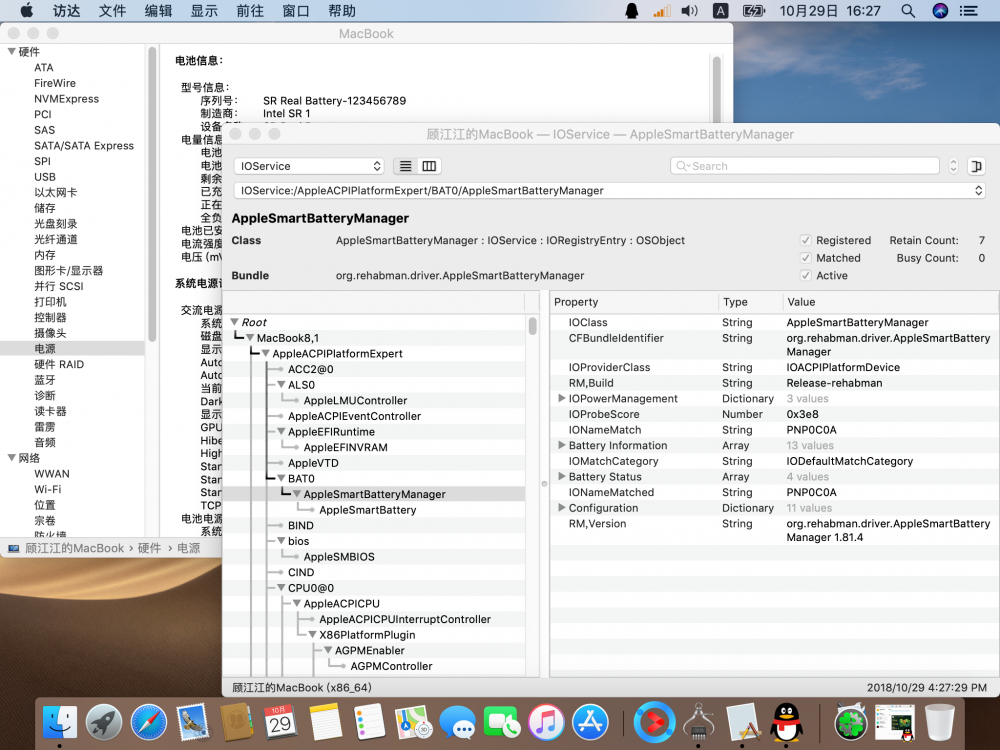
Task: Open the 显示 menu
Action: 204,11
